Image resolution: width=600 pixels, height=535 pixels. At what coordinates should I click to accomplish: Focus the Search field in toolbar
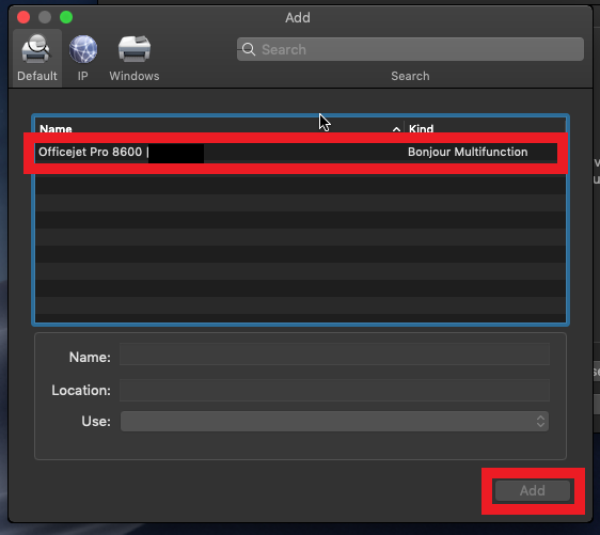point(410,49)
